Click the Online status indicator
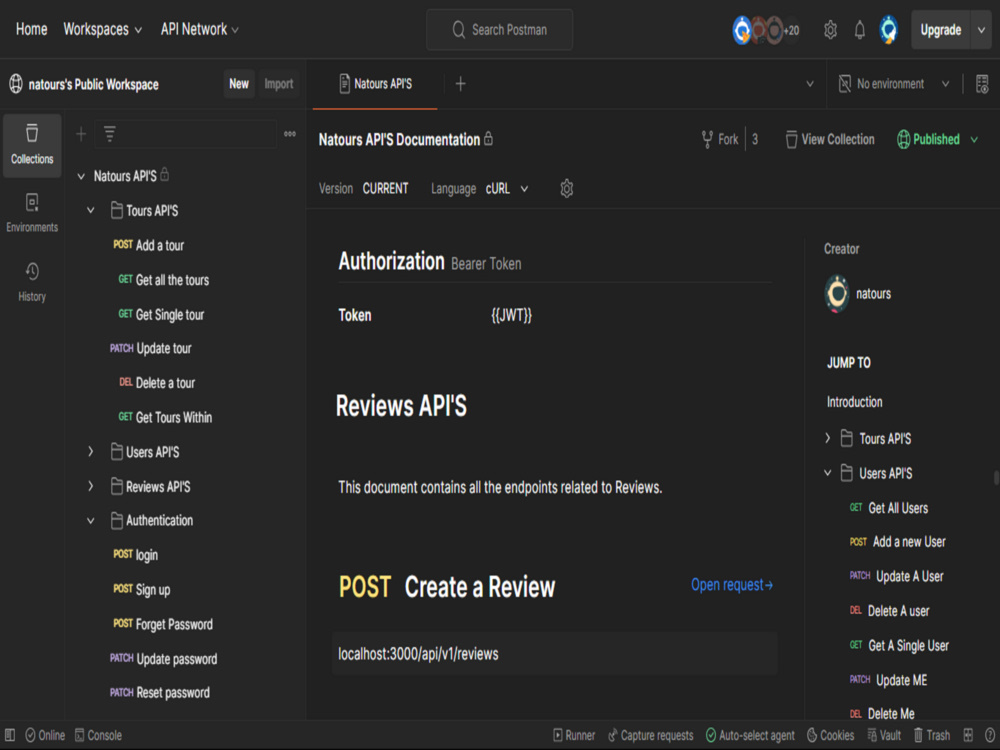 [x=45, y=735]
